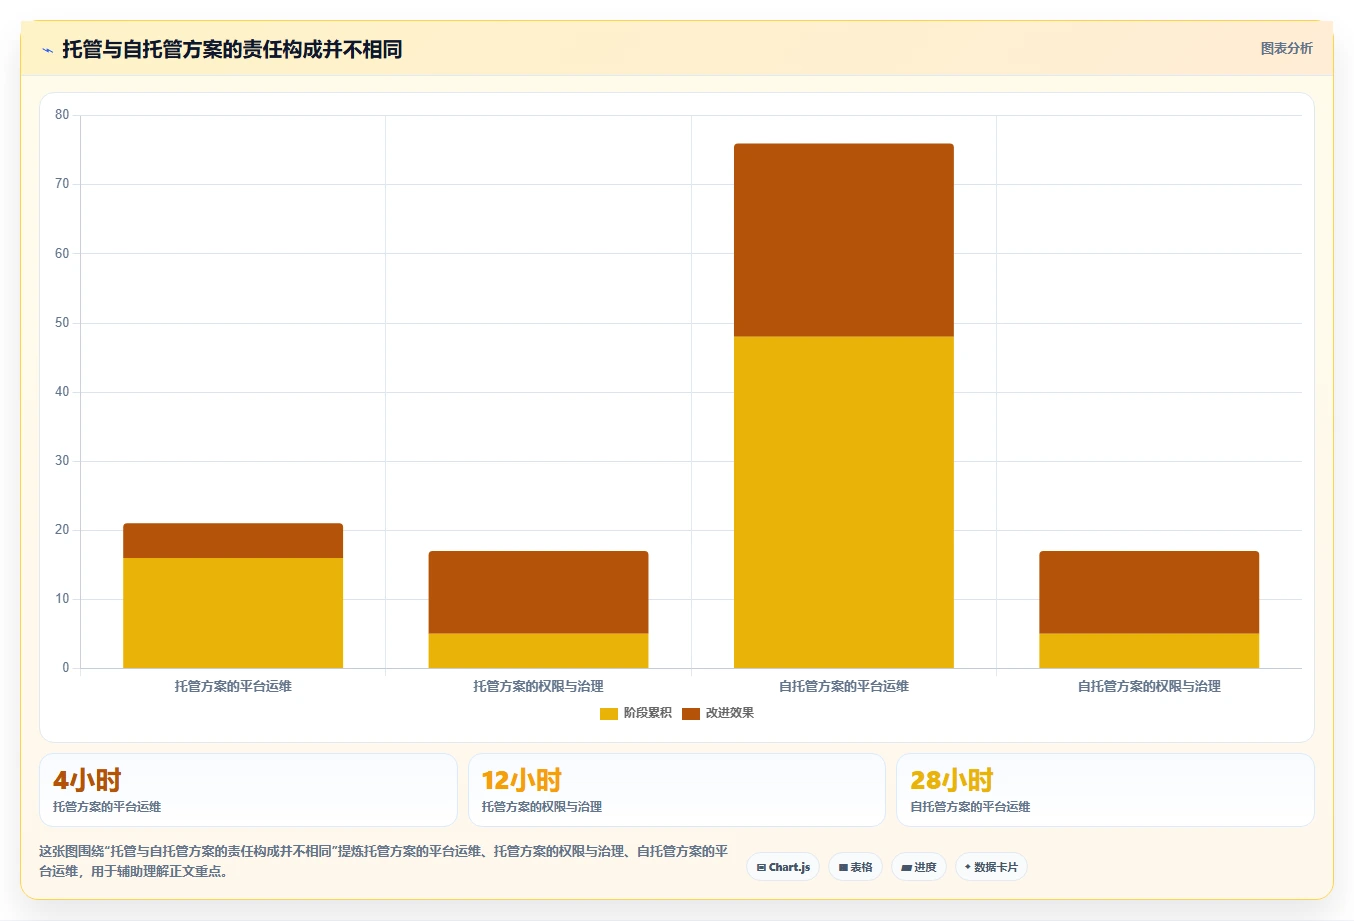Click the brown segment of the 自托管方案的权限与治理 bar
The image size is (1354, 921).
click(x=1149, y=592)
